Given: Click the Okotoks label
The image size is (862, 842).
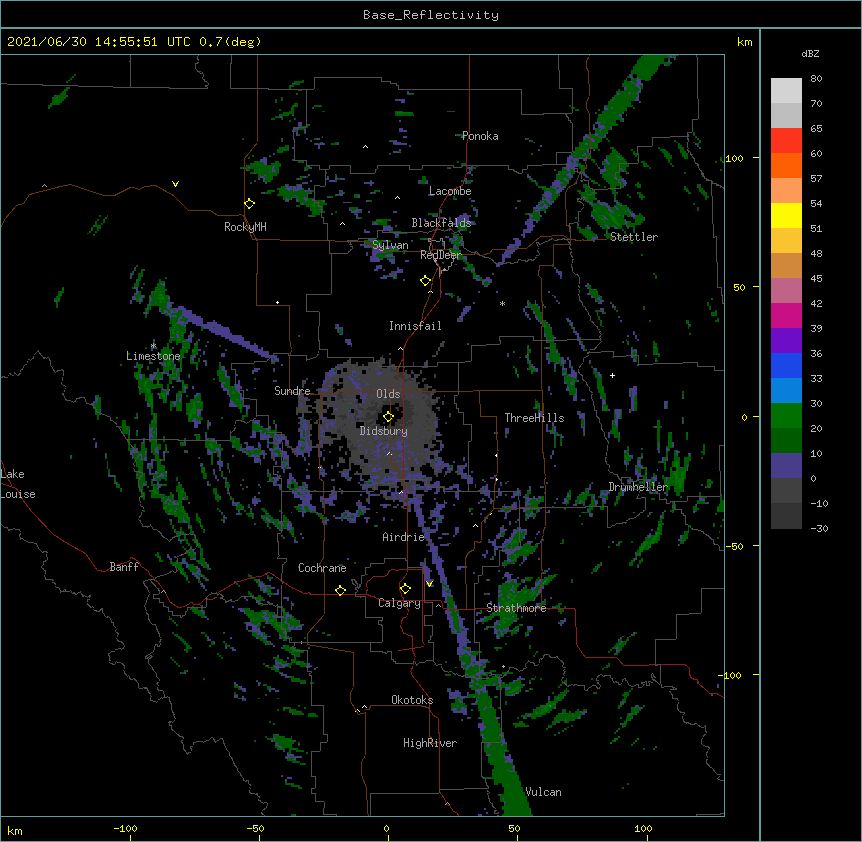Looking at the screenshot, I should coord(412,700).
